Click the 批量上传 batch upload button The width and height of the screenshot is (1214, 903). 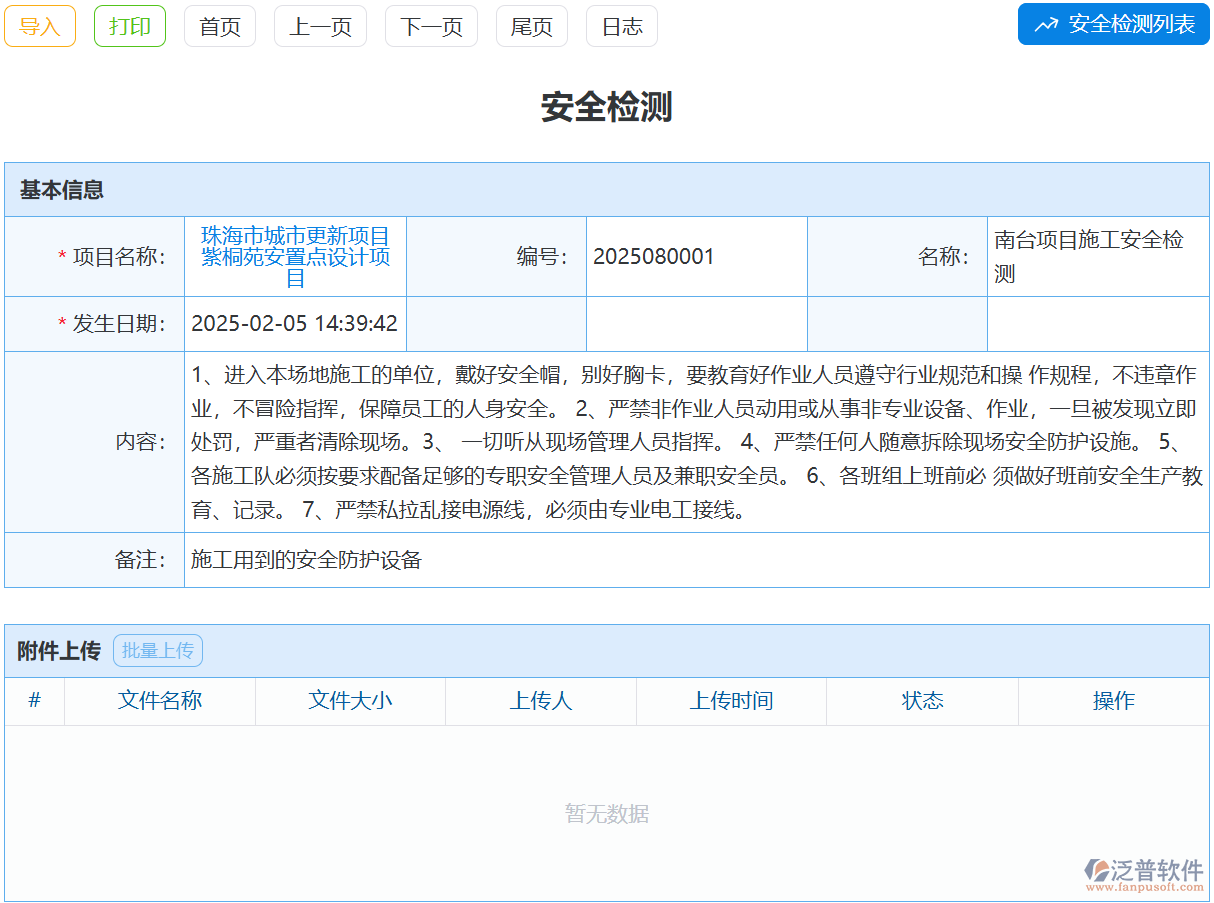pos(157,650)
